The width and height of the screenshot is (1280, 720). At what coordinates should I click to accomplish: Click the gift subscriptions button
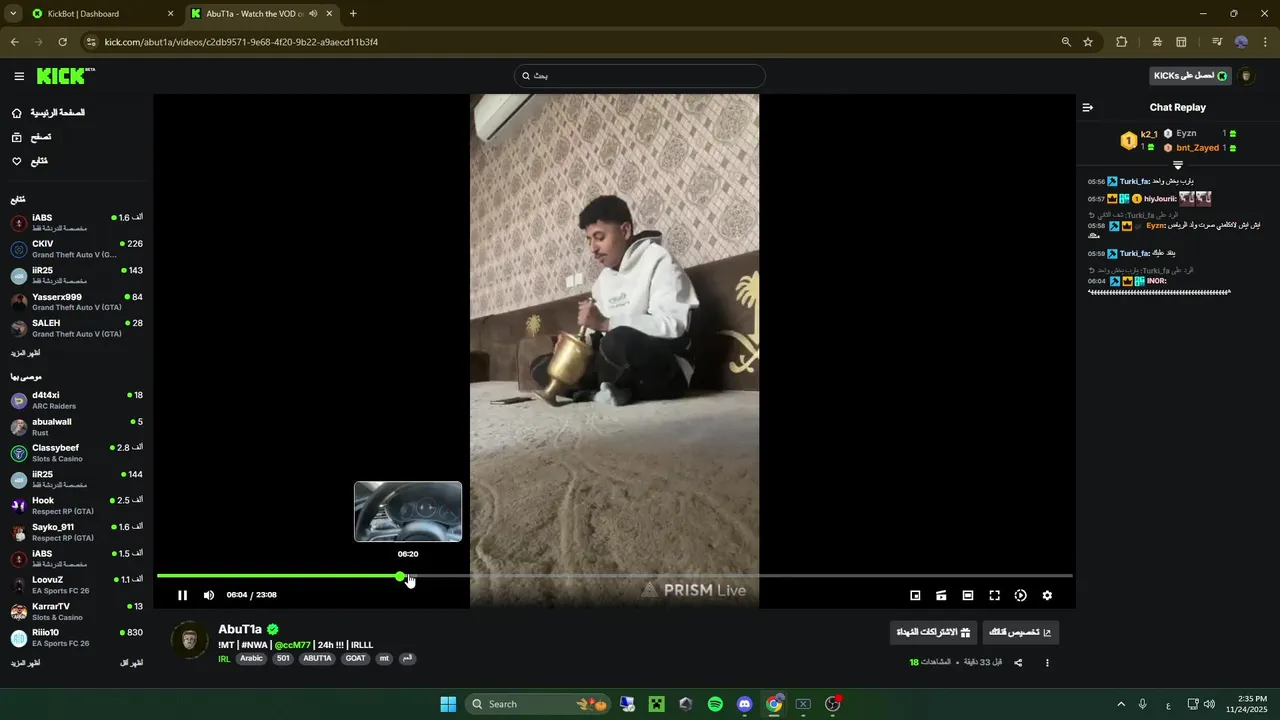[934, 632]
